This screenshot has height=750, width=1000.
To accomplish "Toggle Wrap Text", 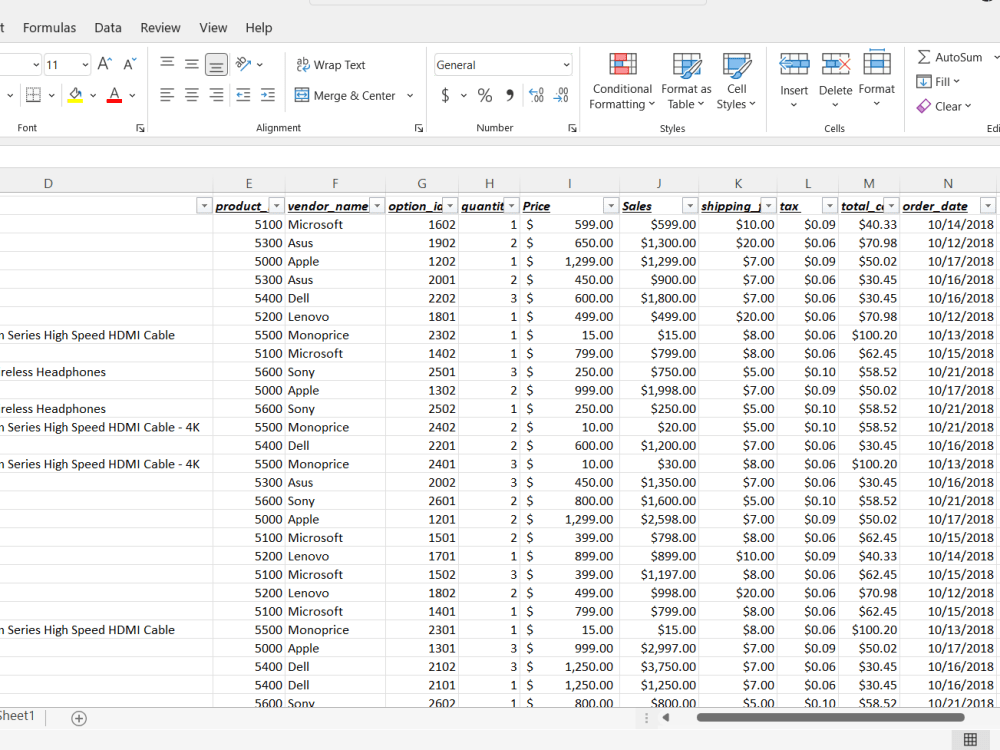I will pyautogui.click(x=331, y=64).
